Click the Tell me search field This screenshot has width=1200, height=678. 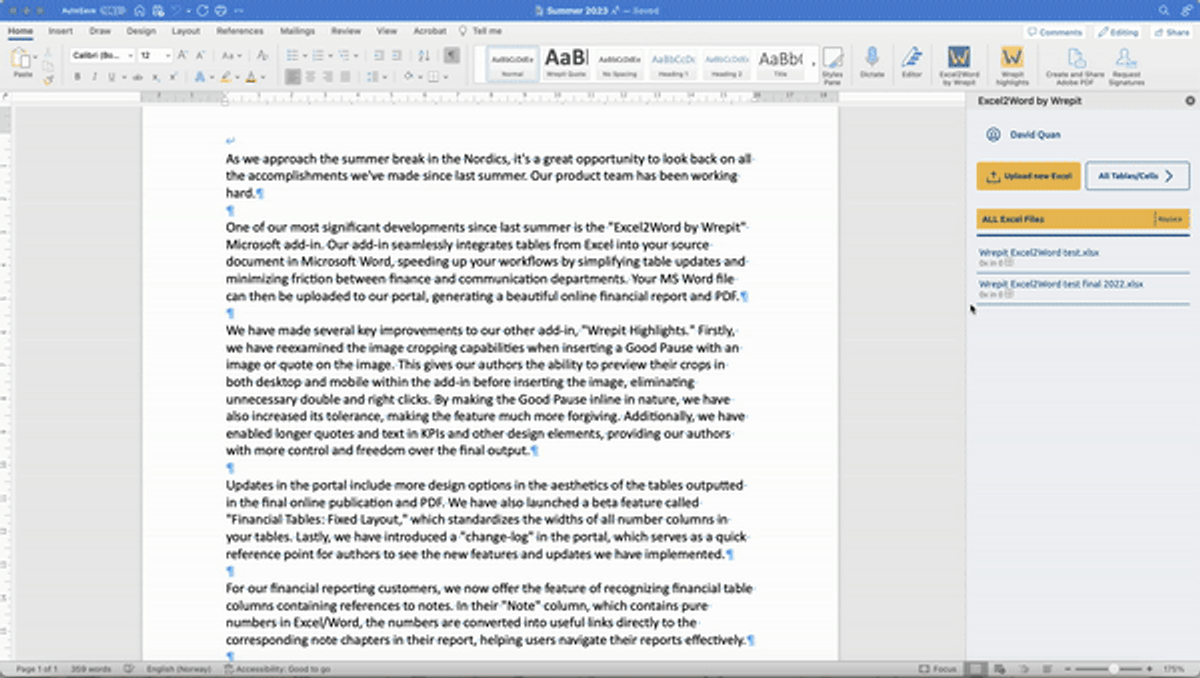coord(481,31)
